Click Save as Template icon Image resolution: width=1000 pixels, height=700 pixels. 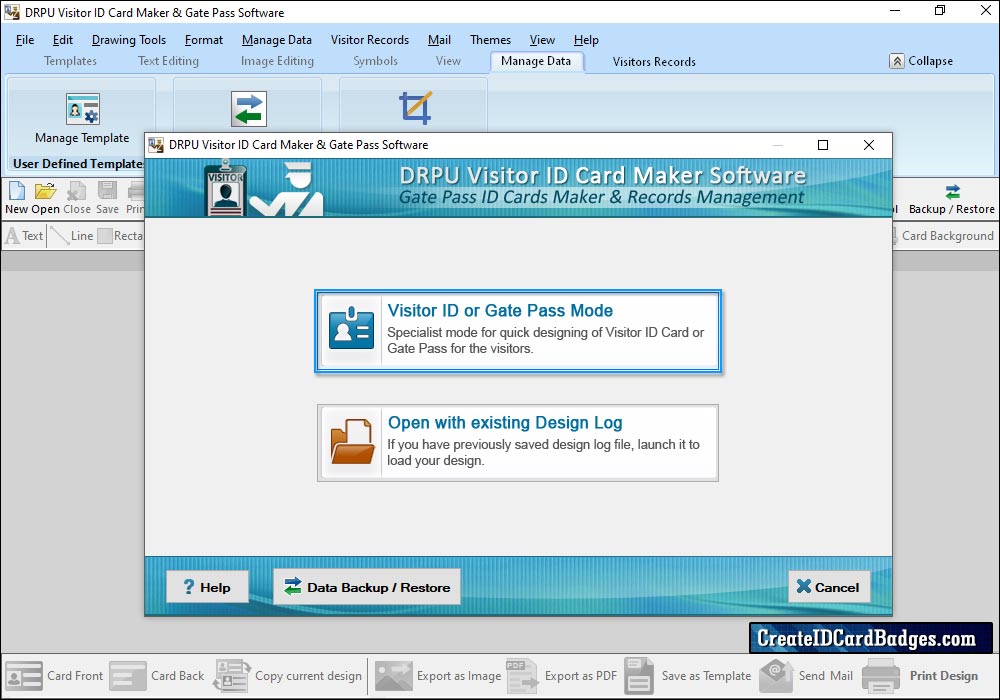click(x=639, y=676)
